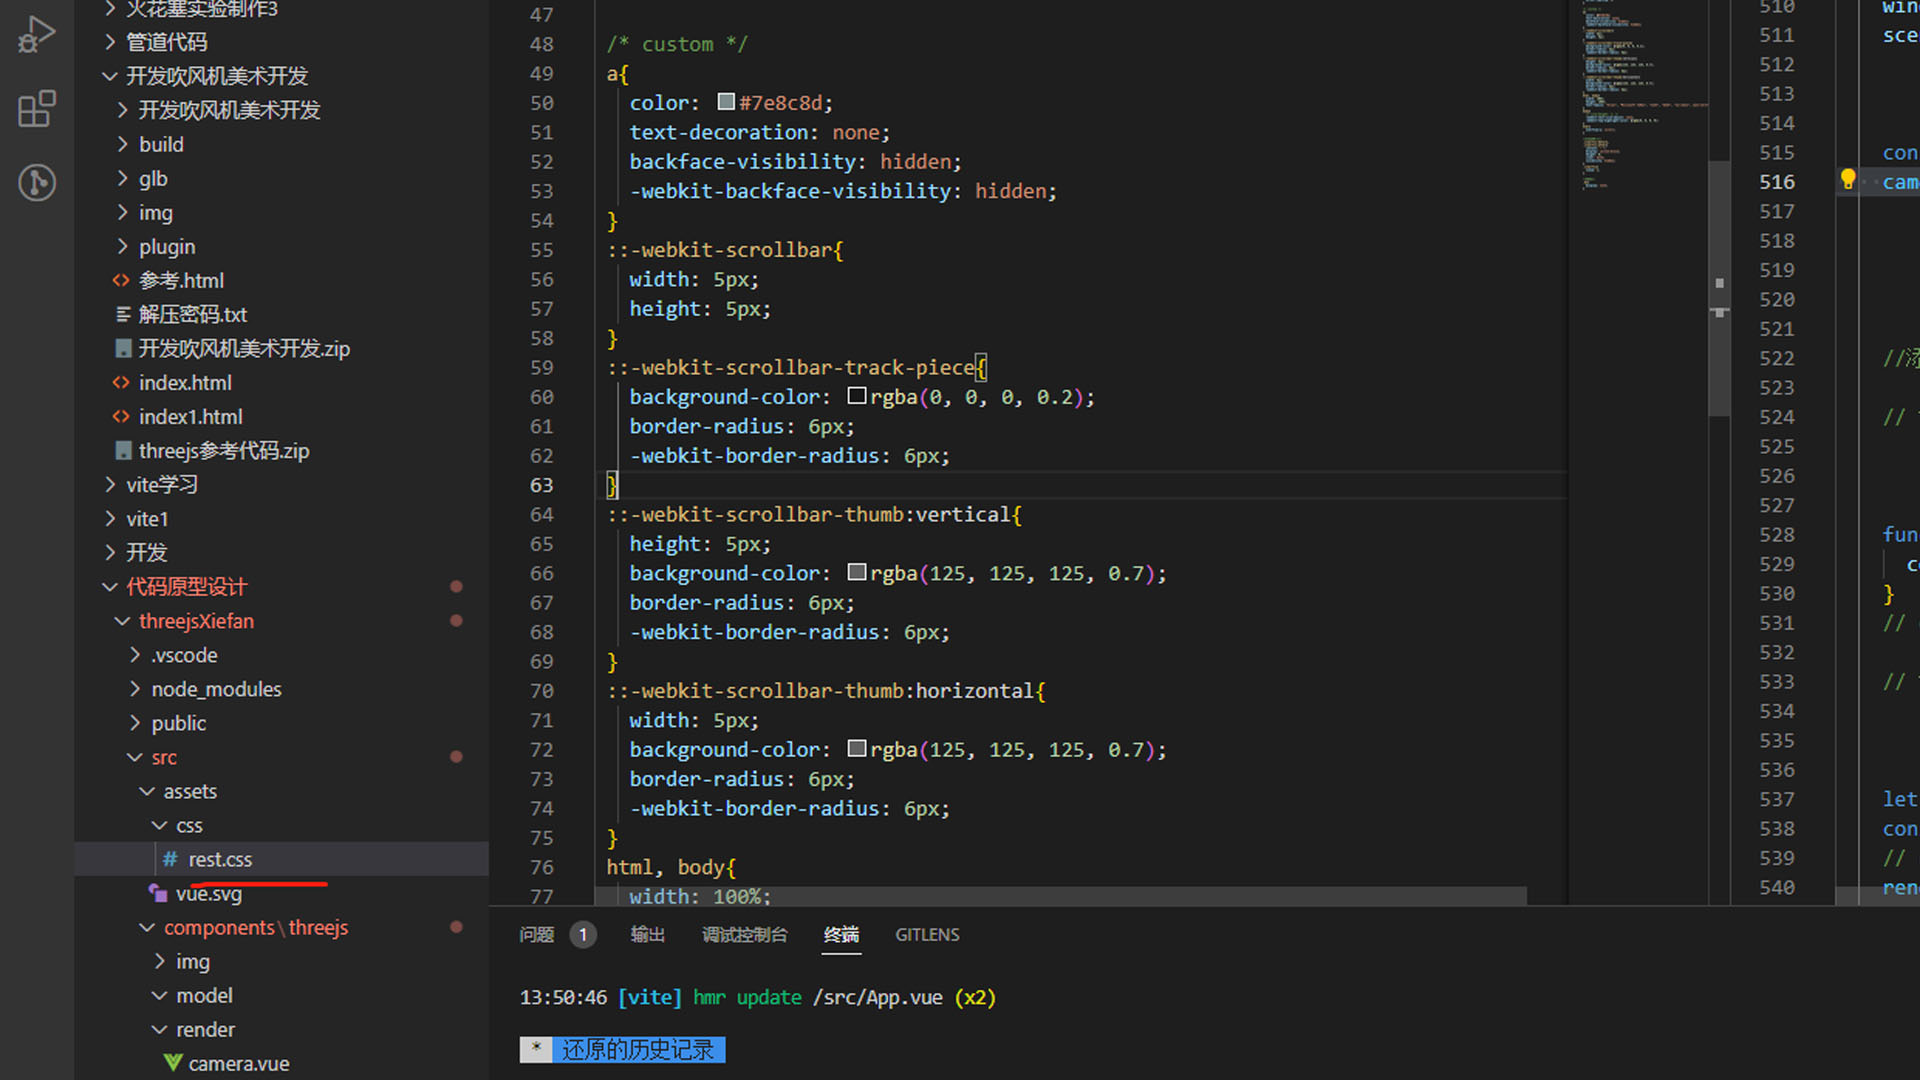1920x1080 pixels.
Task: Switch to the GITLENS panel tab
Action: pos(927,934)
